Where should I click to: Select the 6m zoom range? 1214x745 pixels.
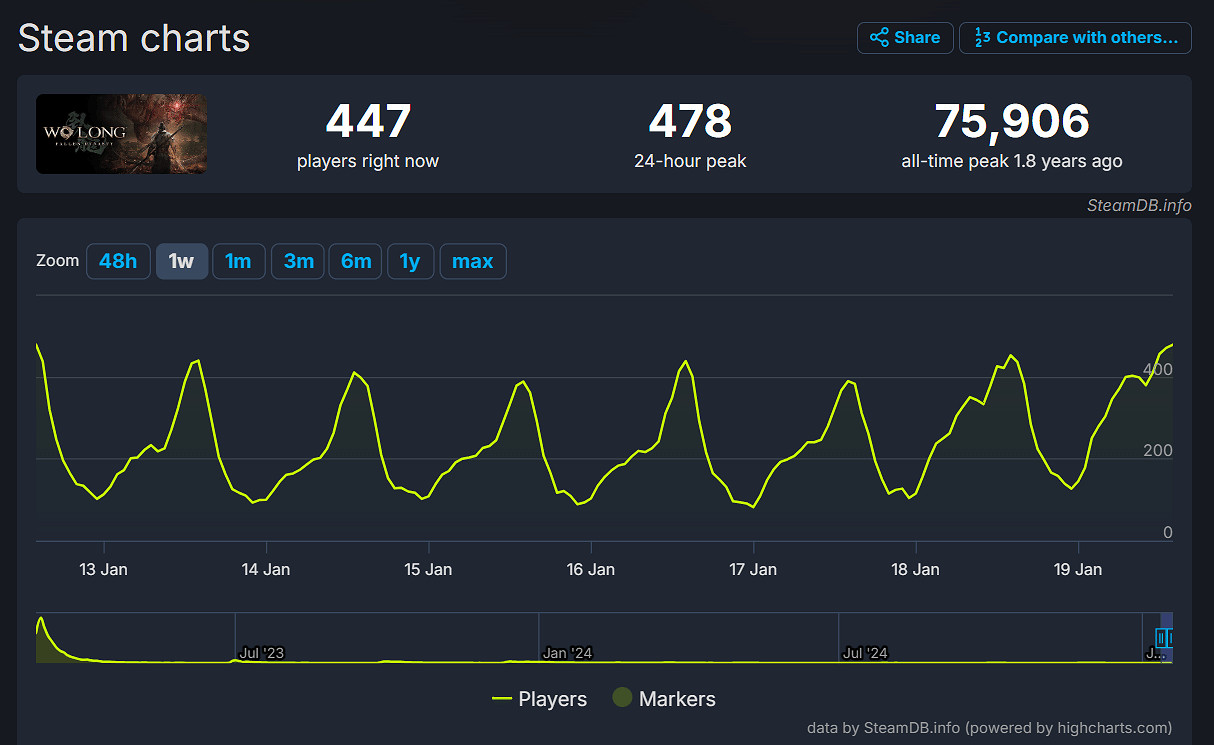click(356, 261)
